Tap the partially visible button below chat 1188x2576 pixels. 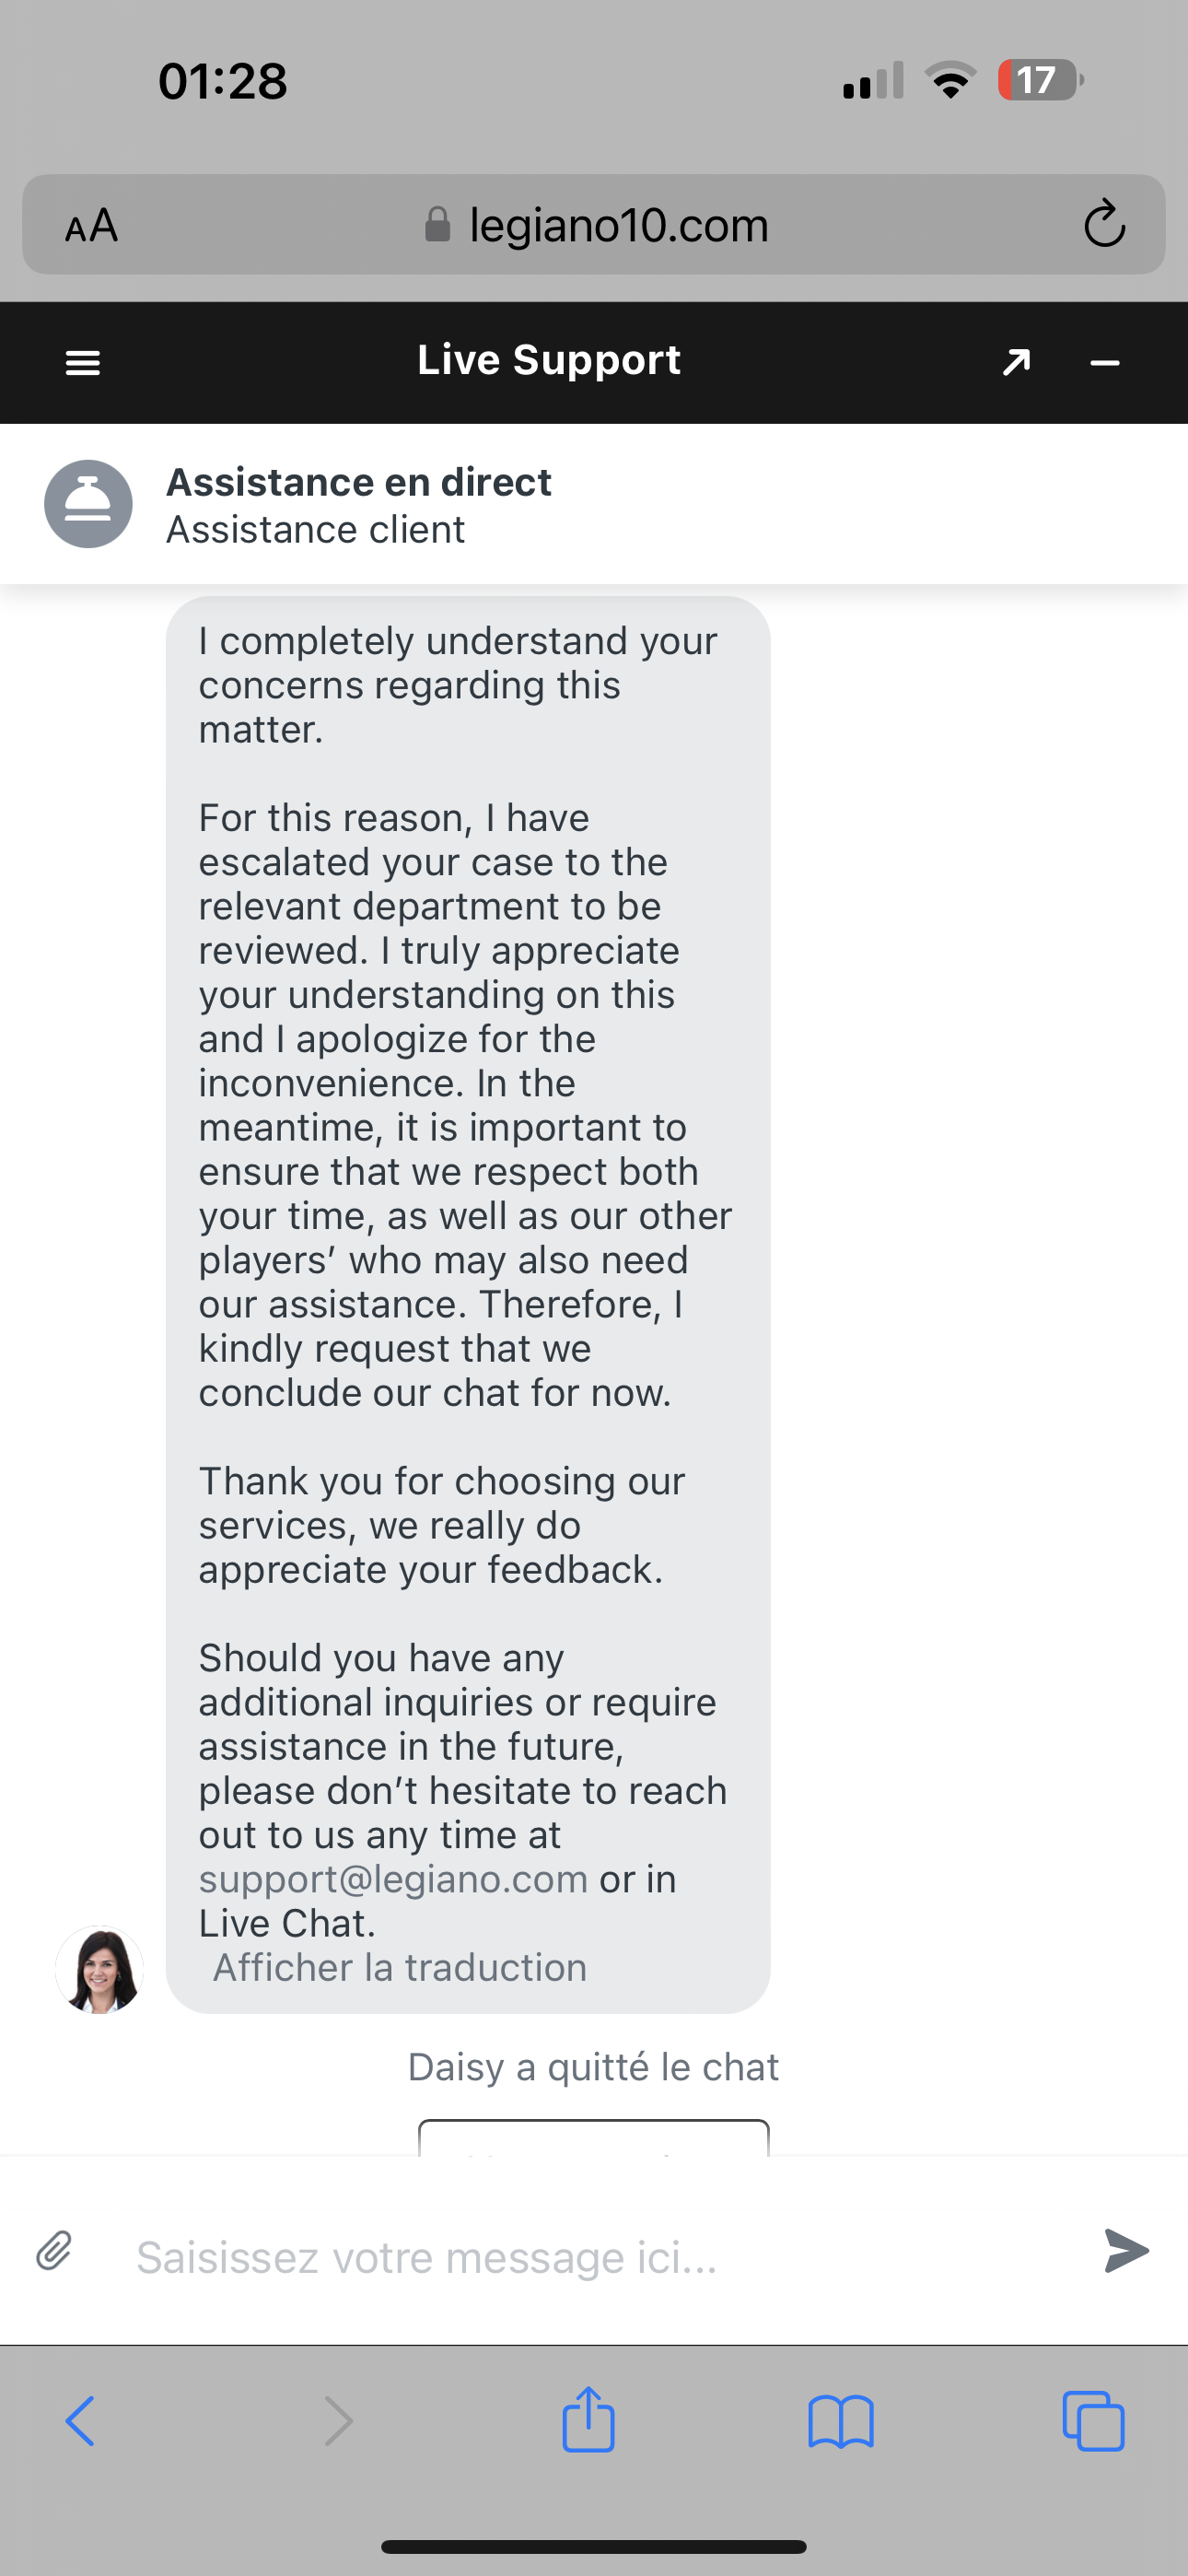pyautogui.click(x=593, y=2139)
